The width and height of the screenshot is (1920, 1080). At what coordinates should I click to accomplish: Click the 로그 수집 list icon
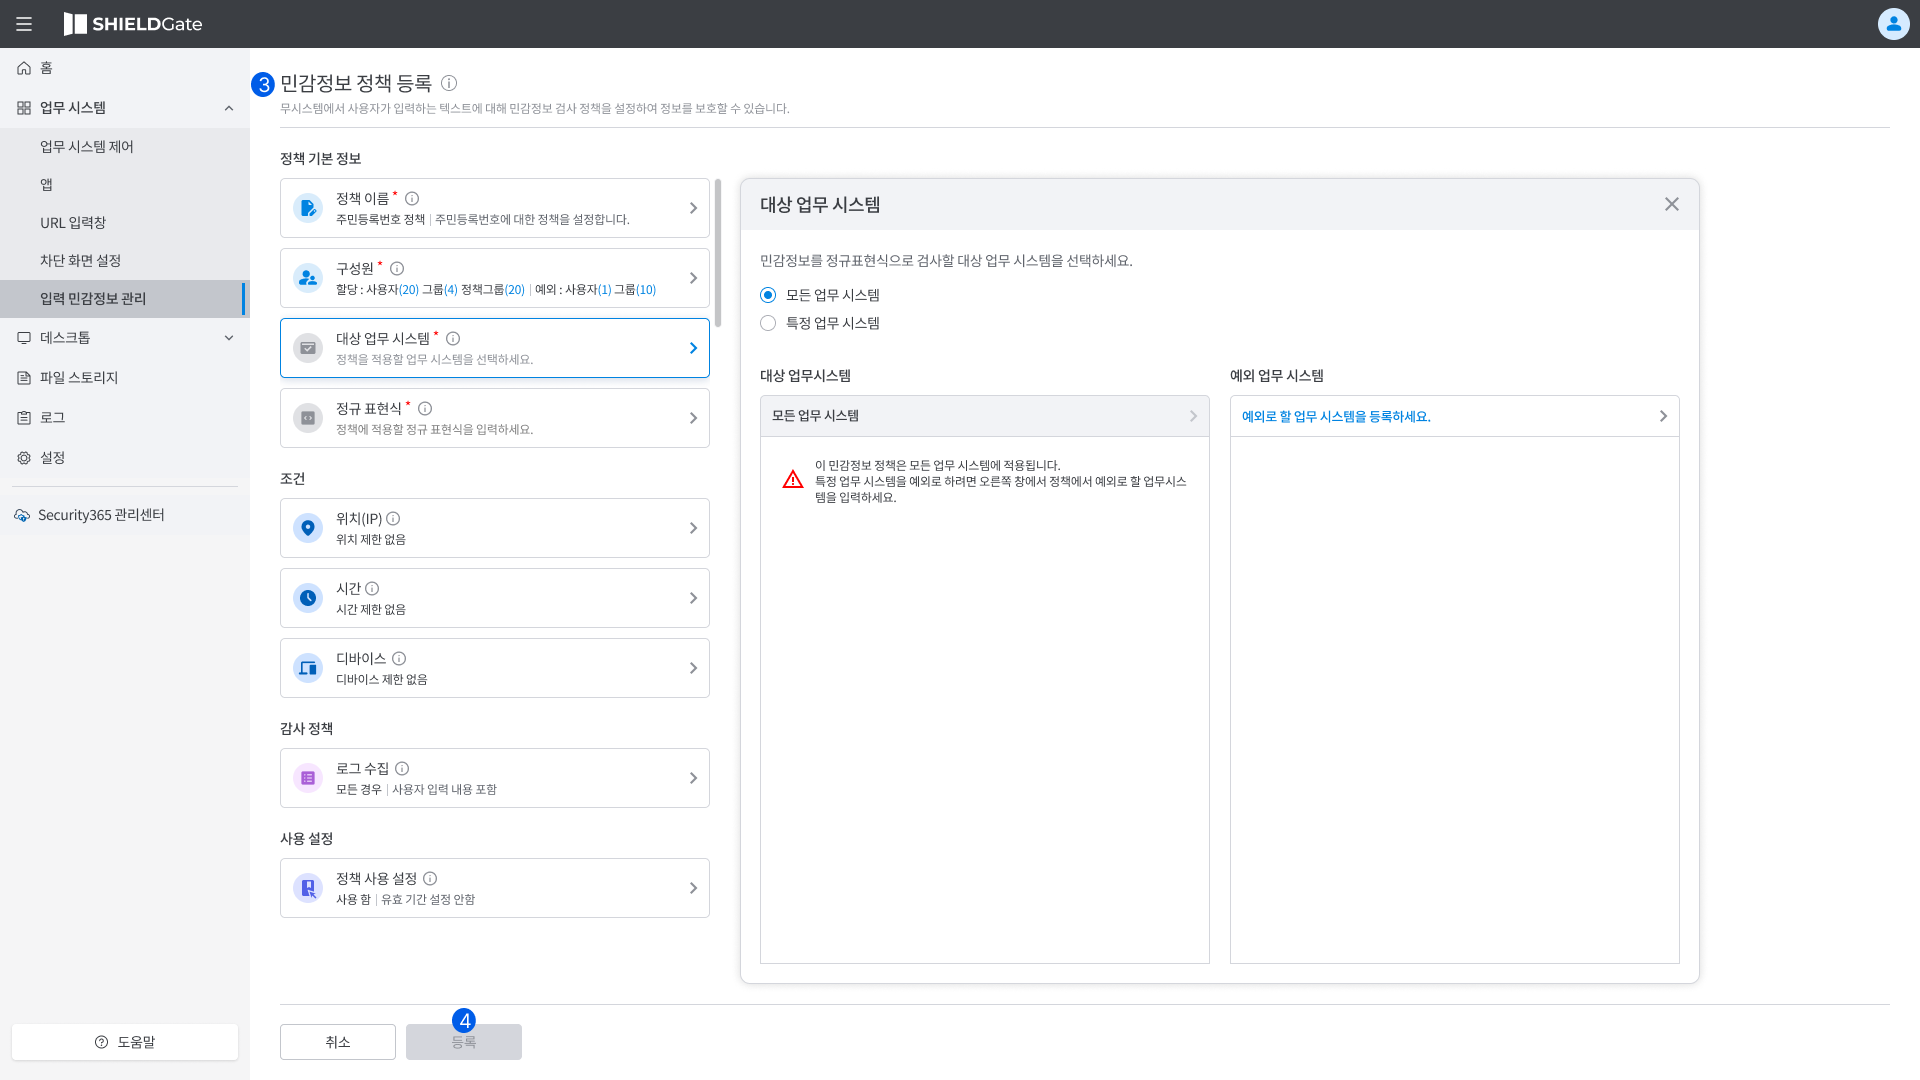308,778
